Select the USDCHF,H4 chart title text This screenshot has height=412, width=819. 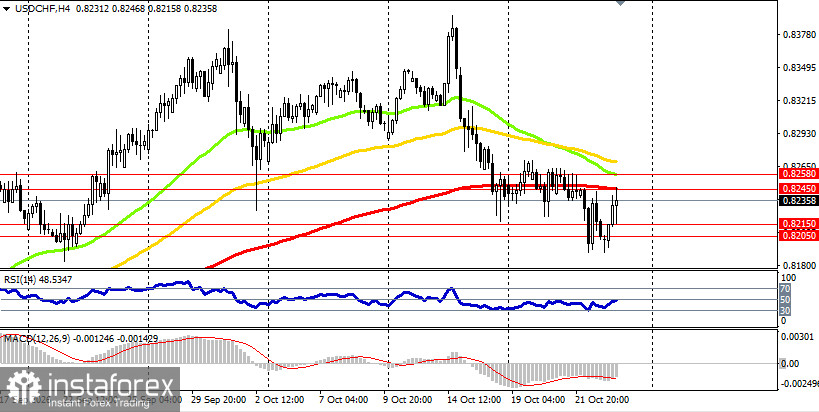point(43,9)
